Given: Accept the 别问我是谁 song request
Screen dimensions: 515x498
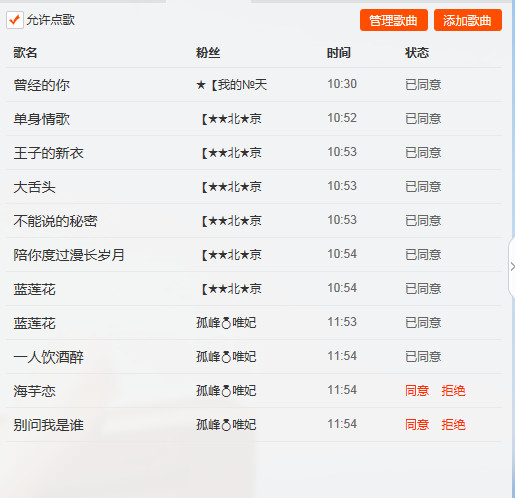Looking at the screenshot, I should click(417, 425).
